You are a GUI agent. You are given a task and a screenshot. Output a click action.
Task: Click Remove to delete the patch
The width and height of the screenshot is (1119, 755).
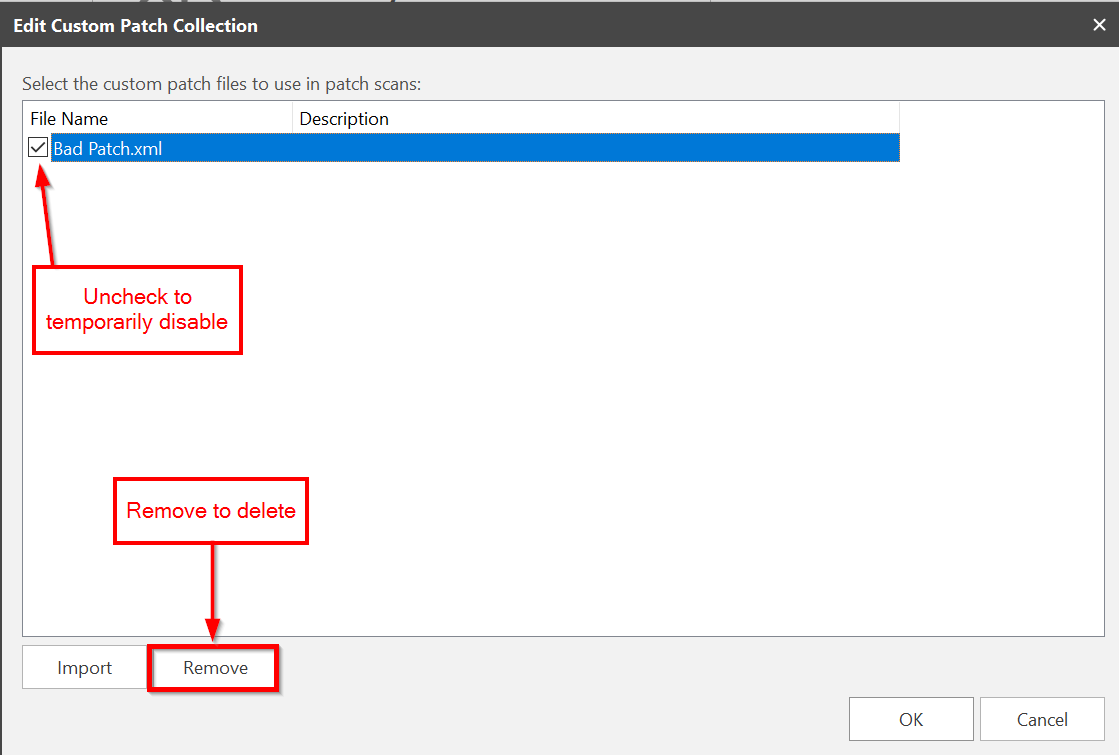[x=215, y=668]
